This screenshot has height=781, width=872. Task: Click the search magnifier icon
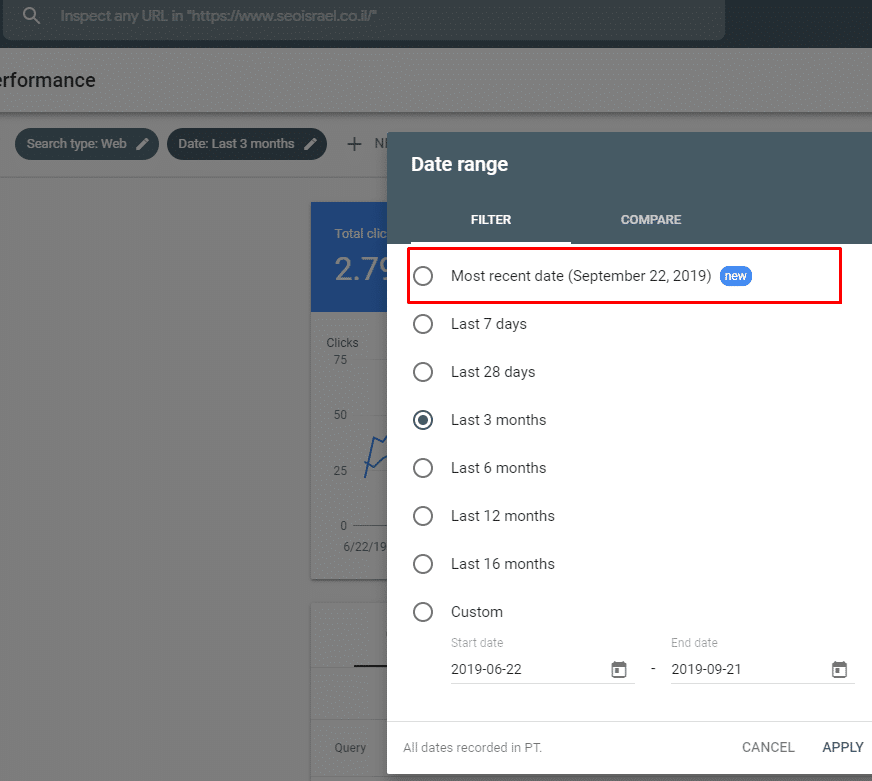(31, 17)
